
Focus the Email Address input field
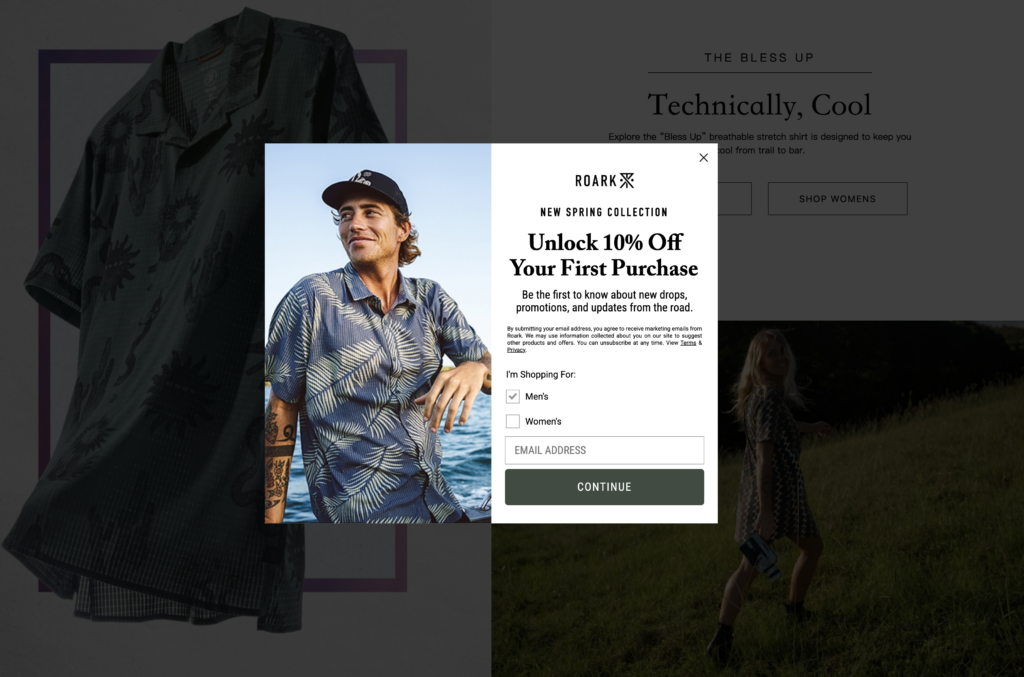(604, 450)
